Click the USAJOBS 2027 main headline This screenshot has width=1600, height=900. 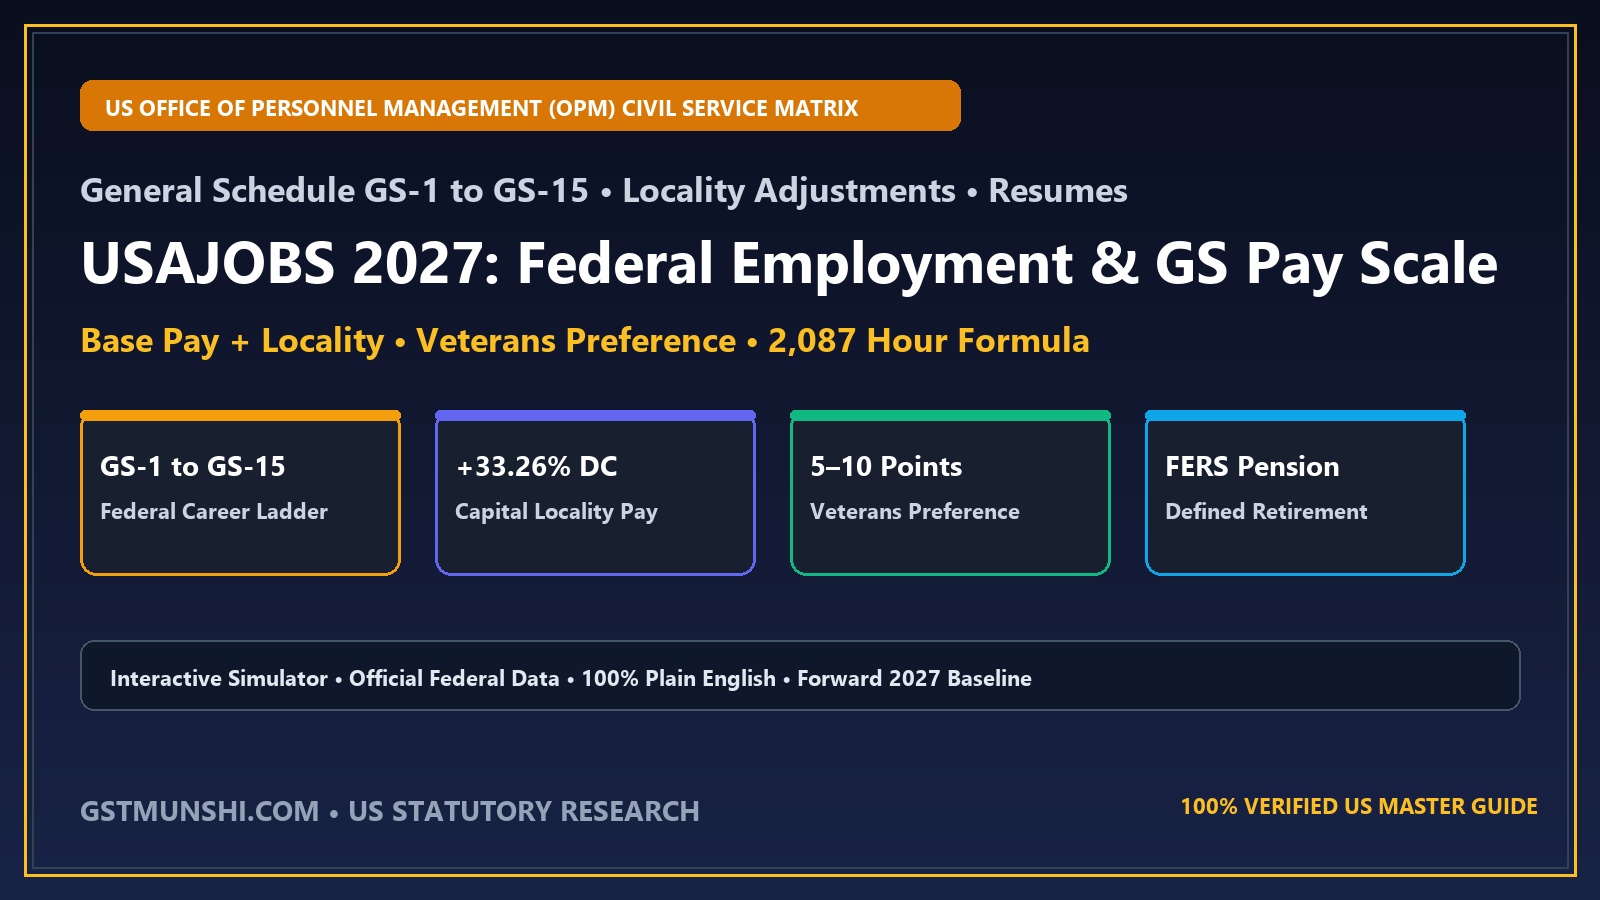point(789,264)
